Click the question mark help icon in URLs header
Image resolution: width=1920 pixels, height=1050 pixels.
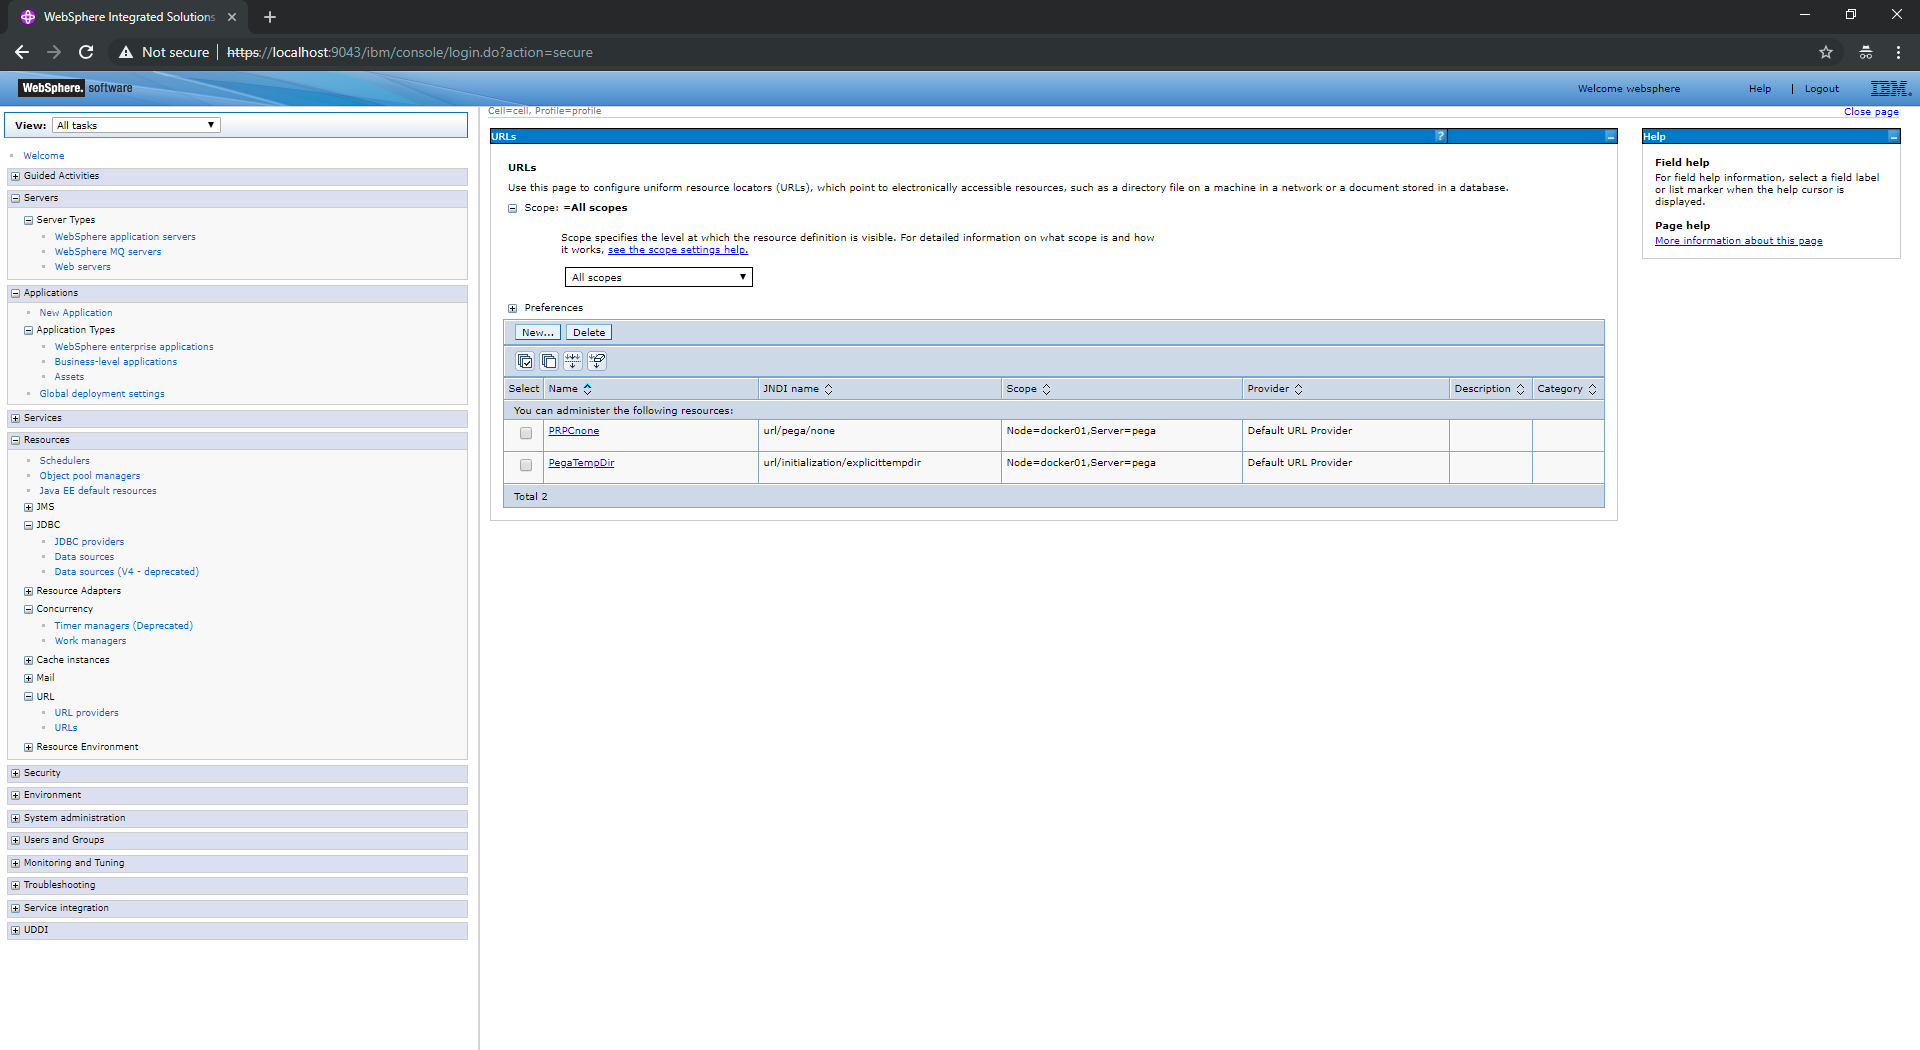coord(1440,136)
